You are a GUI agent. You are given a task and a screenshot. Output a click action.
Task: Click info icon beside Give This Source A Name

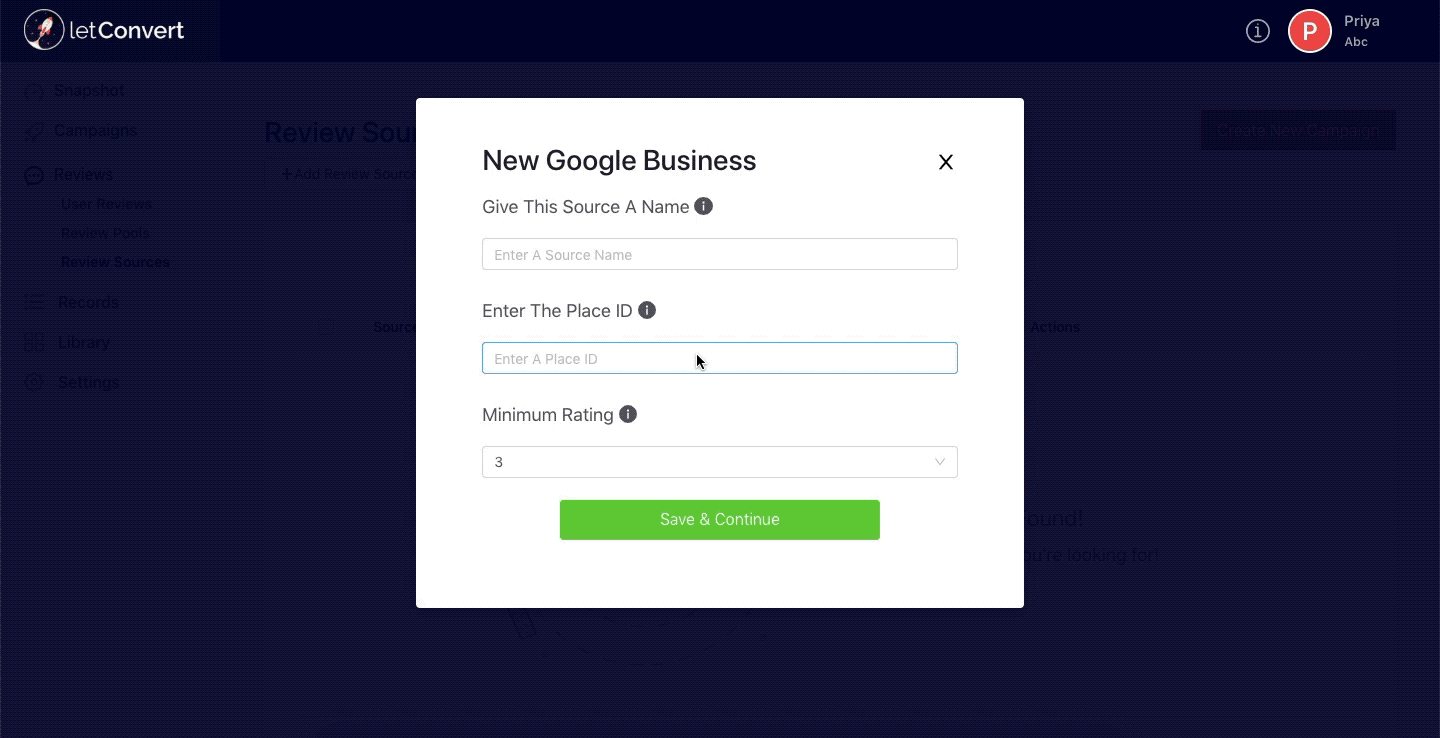704,206
